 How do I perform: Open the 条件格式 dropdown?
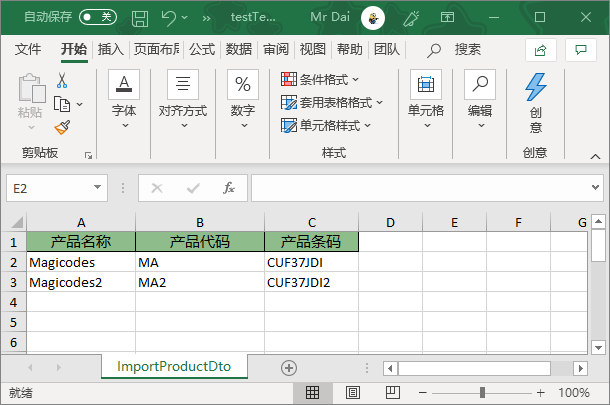(320, 79)
